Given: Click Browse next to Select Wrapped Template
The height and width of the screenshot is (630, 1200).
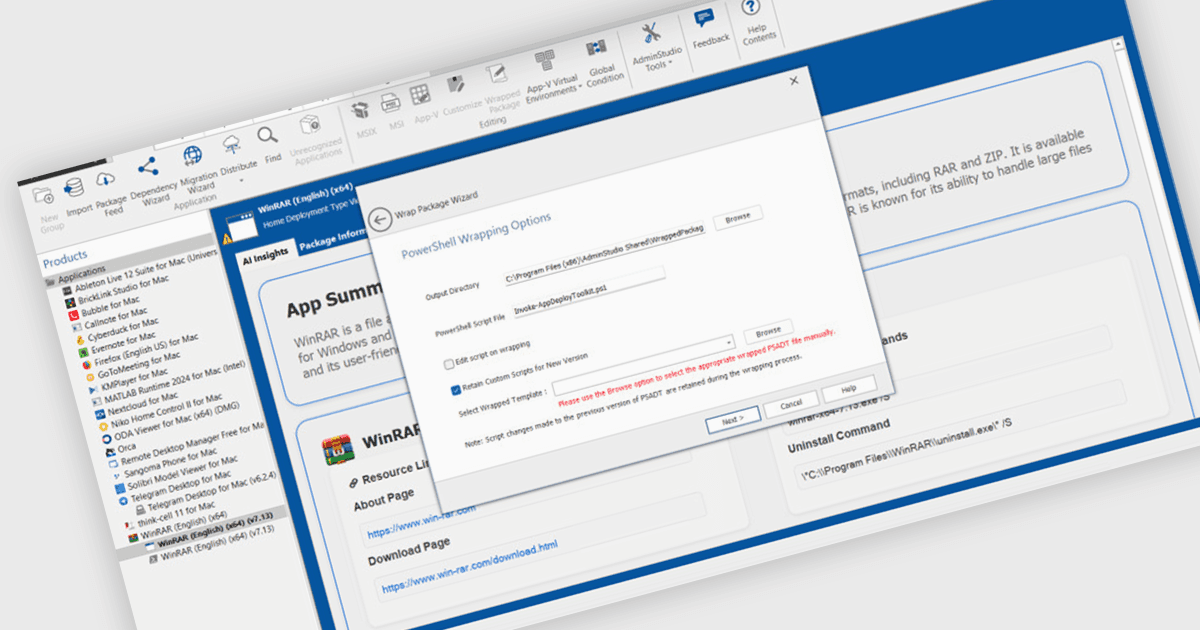Looking at the screenshot, I should pos(768,330).
